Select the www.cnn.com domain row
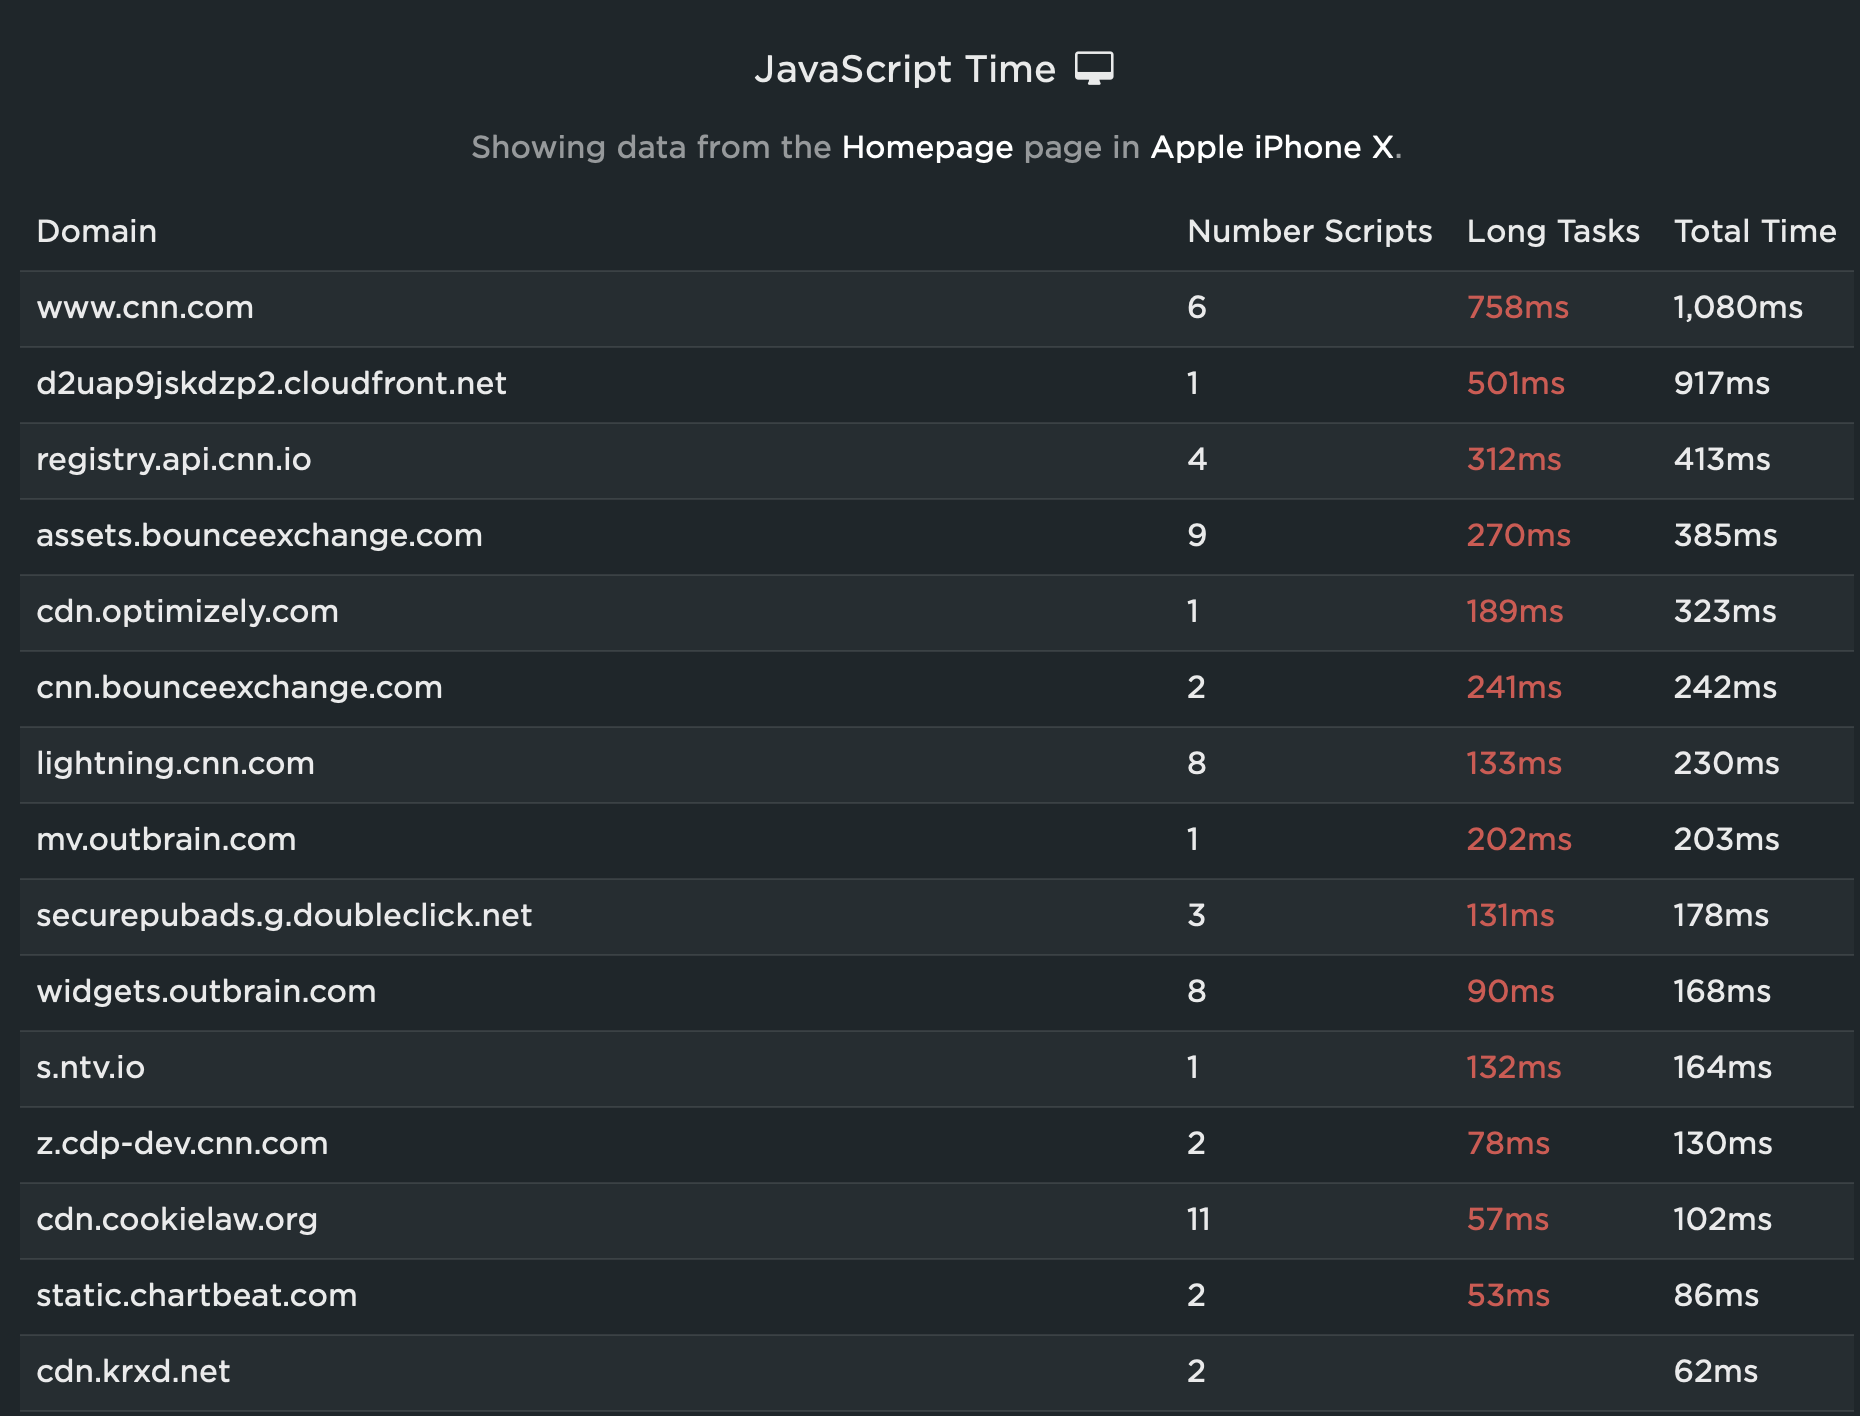The image size is (1860, 1416). tap(145, 308)
